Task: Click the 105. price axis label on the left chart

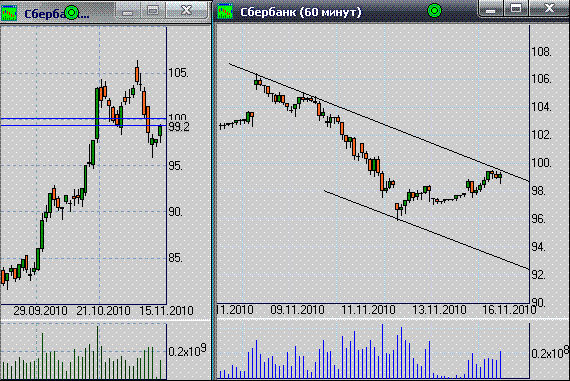Action: pyautogui.click(x=178, y=73)
